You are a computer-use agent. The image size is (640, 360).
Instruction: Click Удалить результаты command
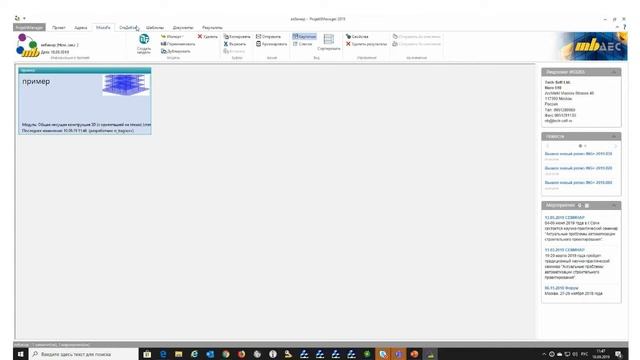coord(366,44)
